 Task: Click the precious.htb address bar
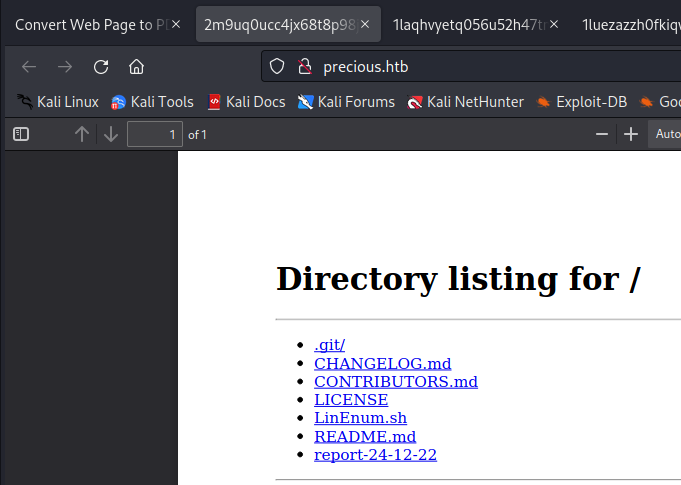pos(471,66)
